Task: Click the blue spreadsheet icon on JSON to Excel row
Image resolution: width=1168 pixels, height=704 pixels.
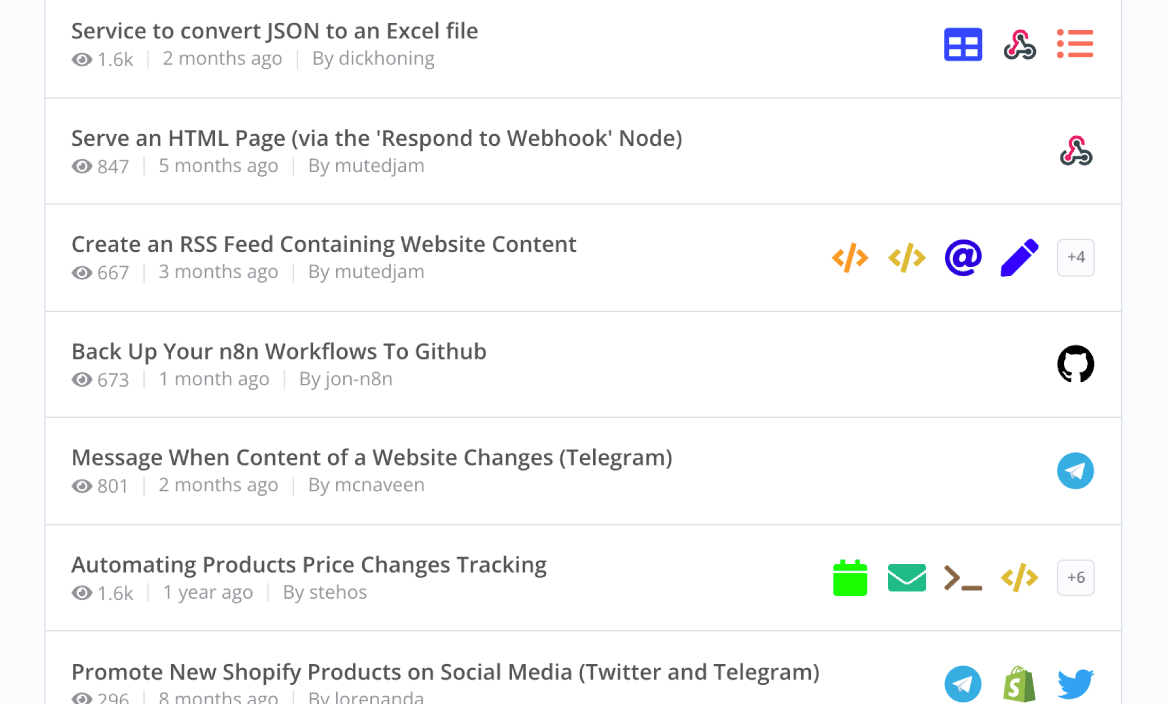Action: 962,44
